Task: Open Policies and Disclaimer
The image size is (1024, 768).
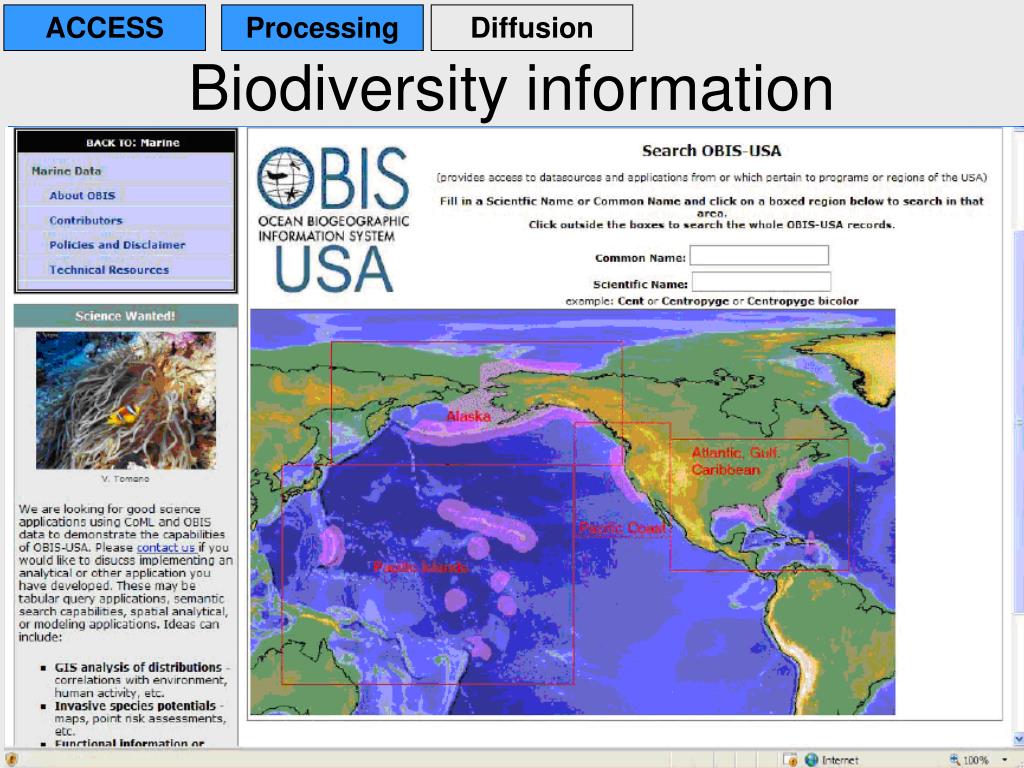Action: 117,245
